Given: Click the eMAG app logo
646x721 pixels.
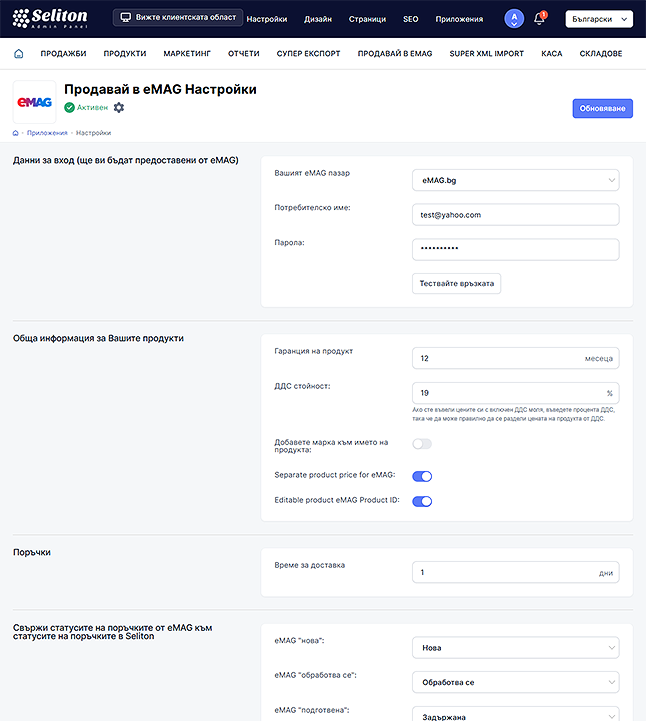Looking at the screenshot, I should click(x=34, y=102).
